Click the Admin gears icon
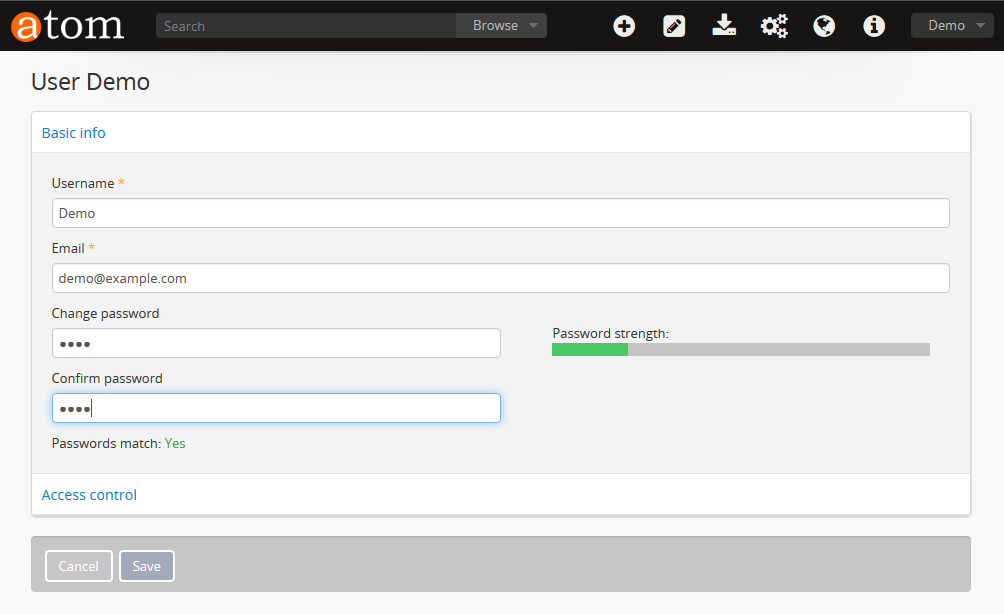 (774, 26)
